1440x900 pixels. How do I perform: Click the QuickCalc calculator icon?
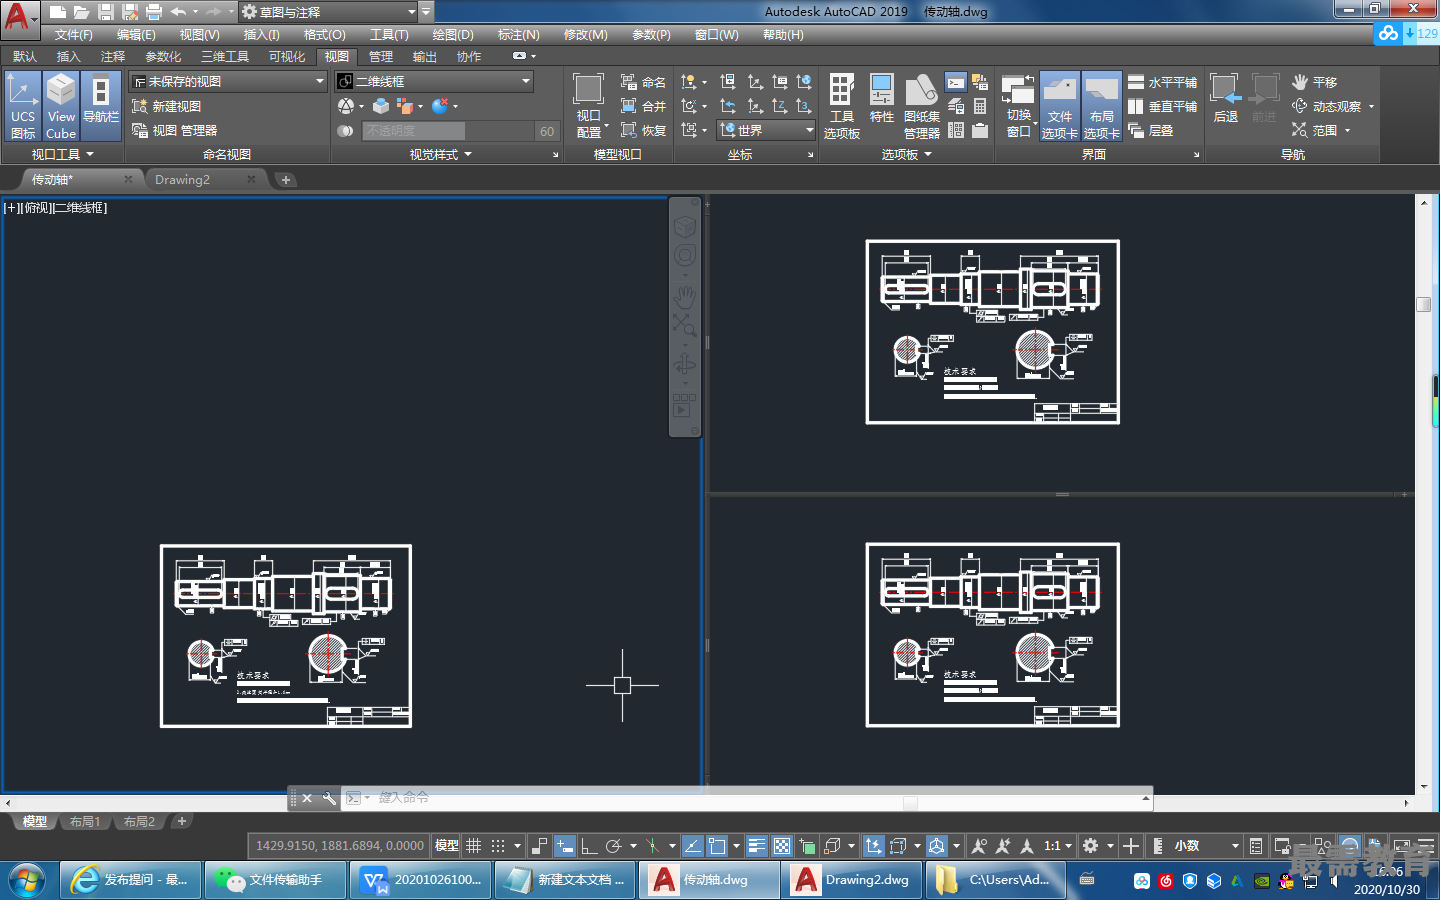click(980, 106)
